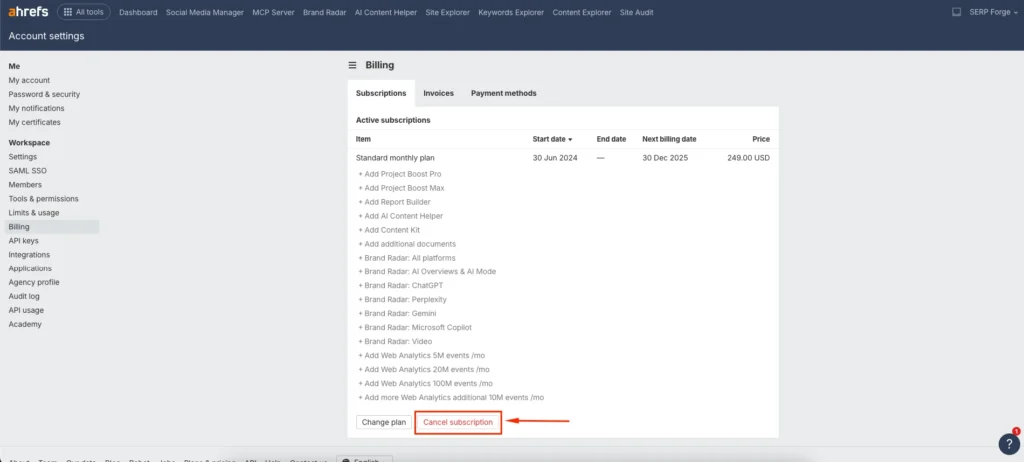Open Members in sidebar
The width and height of the screenshot is (1024, 462).
click(25, 185)
